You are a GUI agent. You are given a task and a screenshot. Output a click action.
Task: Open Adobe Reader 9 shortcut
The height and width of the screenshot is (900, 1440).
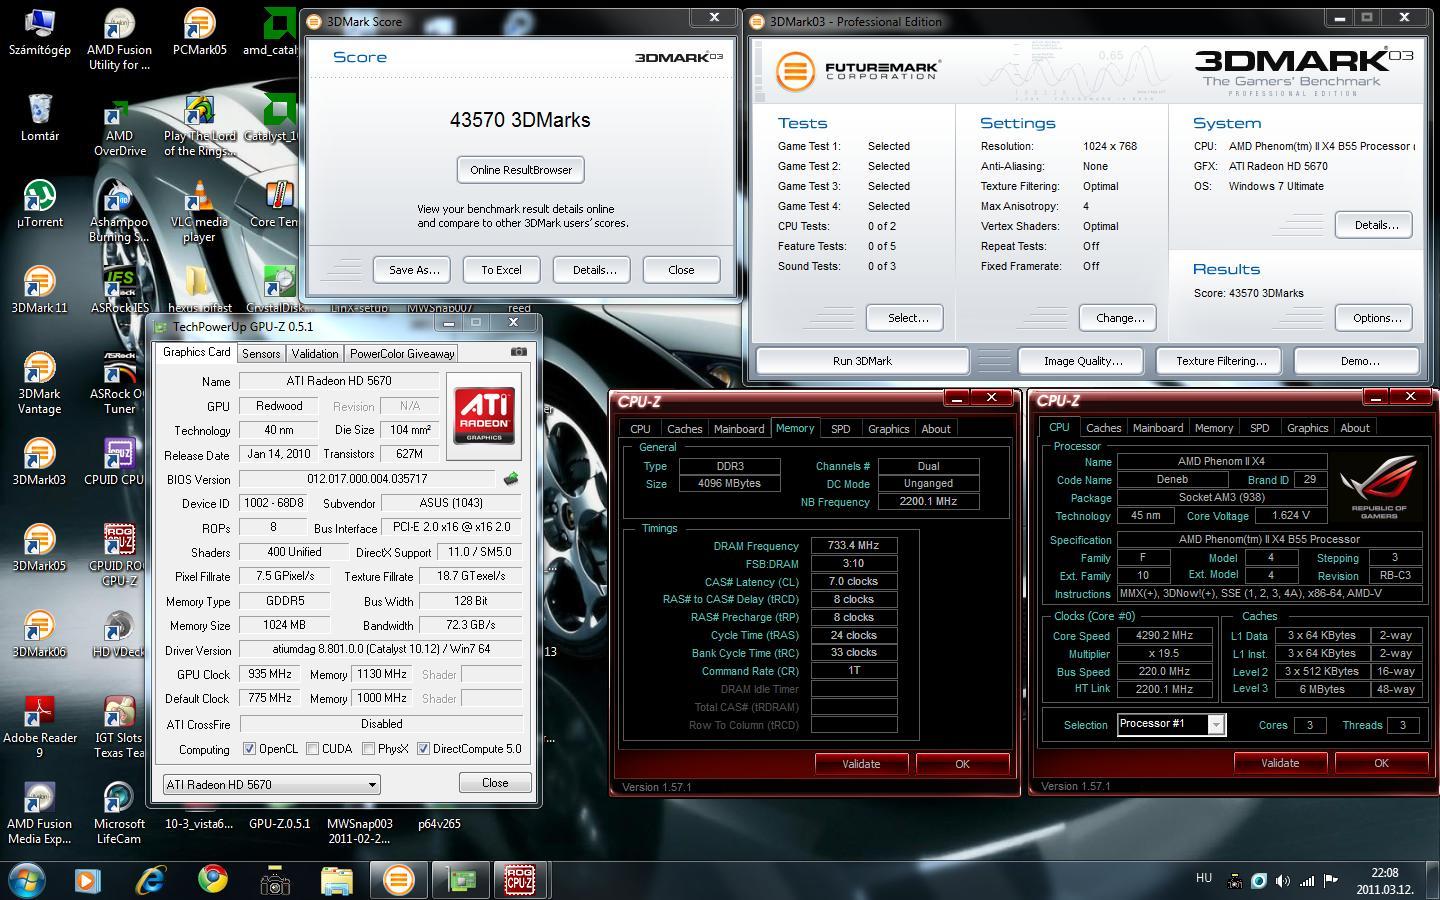(39, 726)
